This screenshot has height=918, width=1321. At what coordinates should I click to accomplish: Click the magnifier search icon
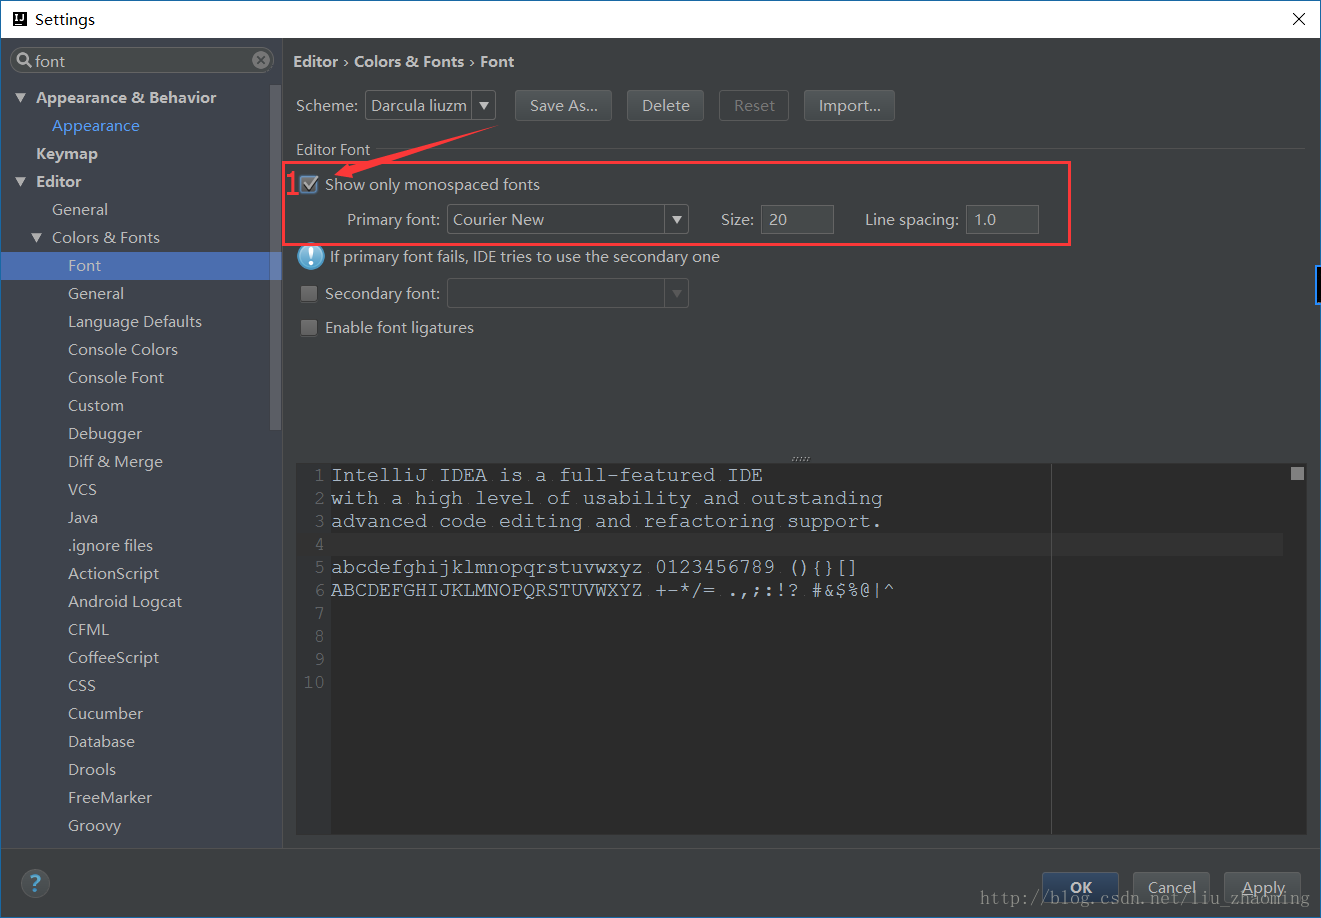click(x=24, y=60)
